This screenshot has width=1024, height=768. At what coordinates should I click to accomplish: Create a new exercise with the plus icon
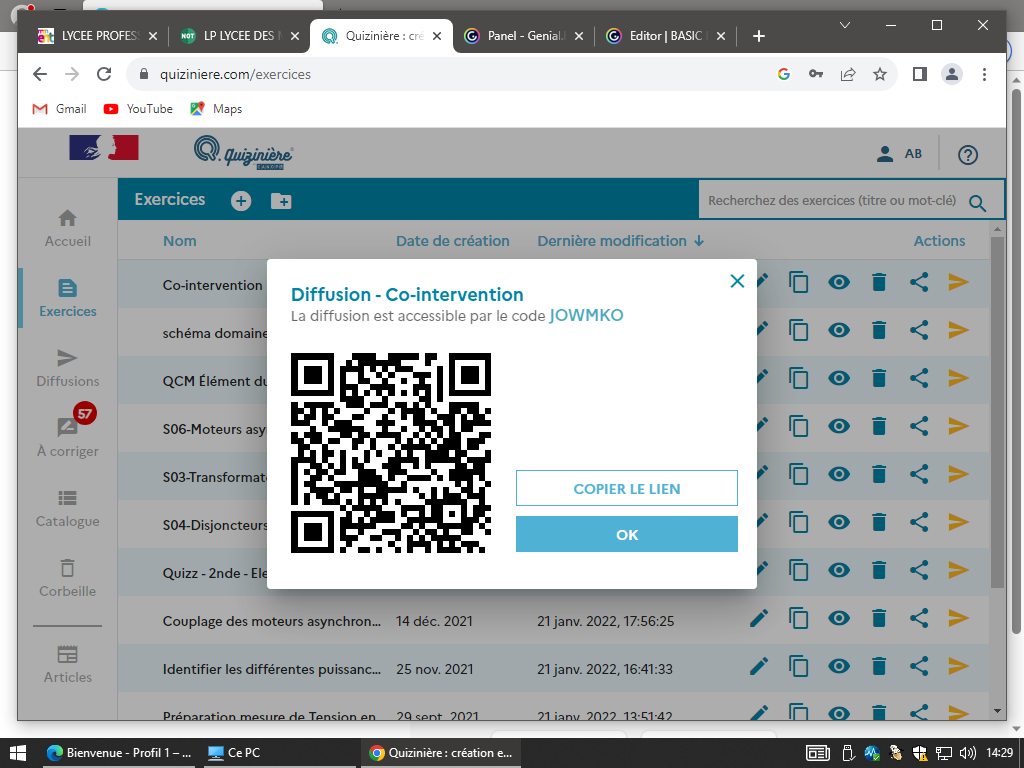[241, 200]
